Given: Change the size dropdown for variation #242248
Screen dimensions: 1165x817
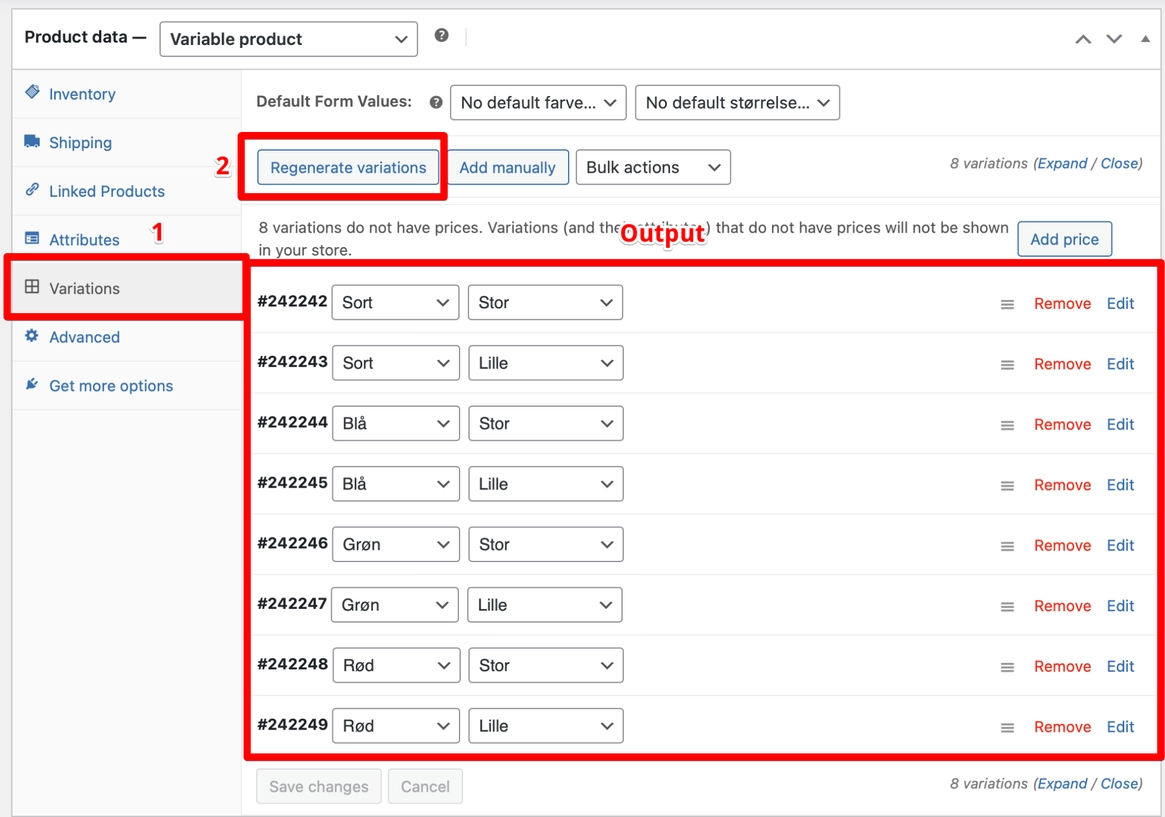Looking at the screenshot, I should click(x=545, y=666).
